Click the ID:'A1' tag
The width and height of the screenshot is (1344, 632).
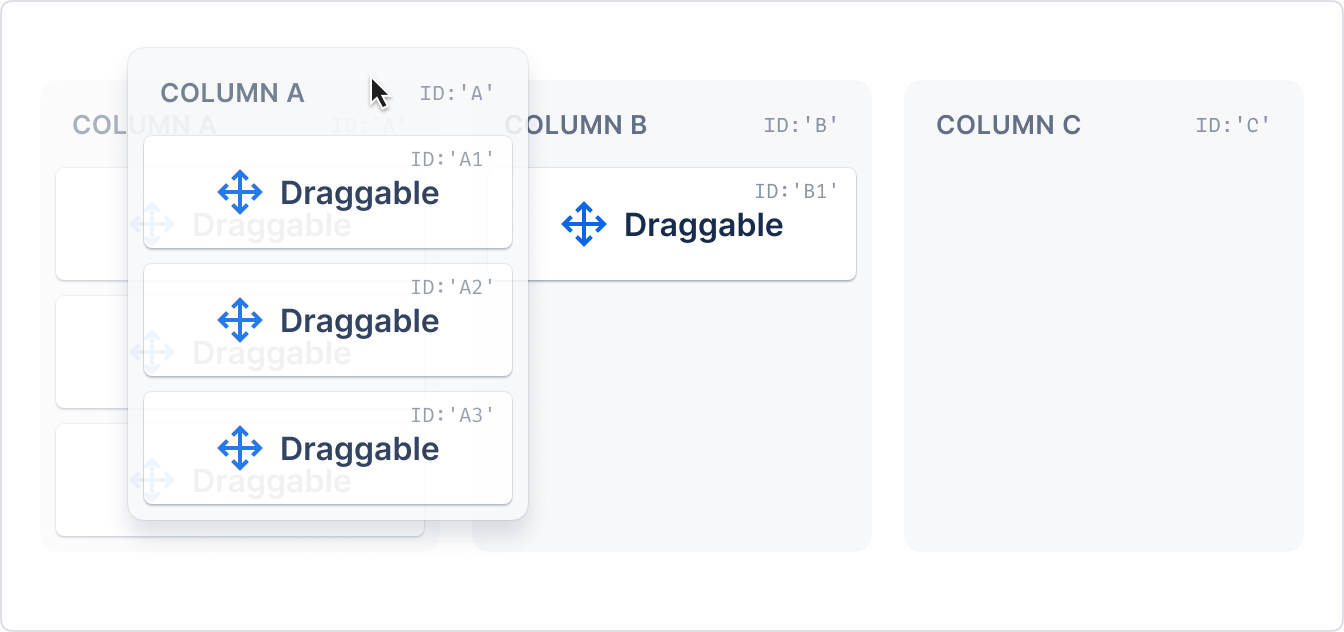pos(453,159)
